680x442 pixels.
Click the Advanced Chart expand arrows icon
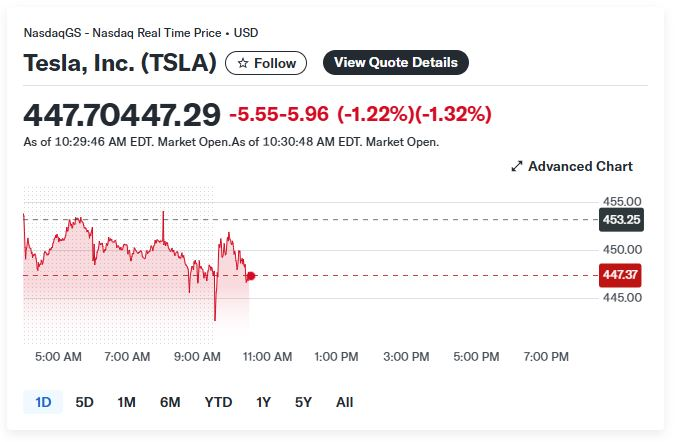point(517,166)
